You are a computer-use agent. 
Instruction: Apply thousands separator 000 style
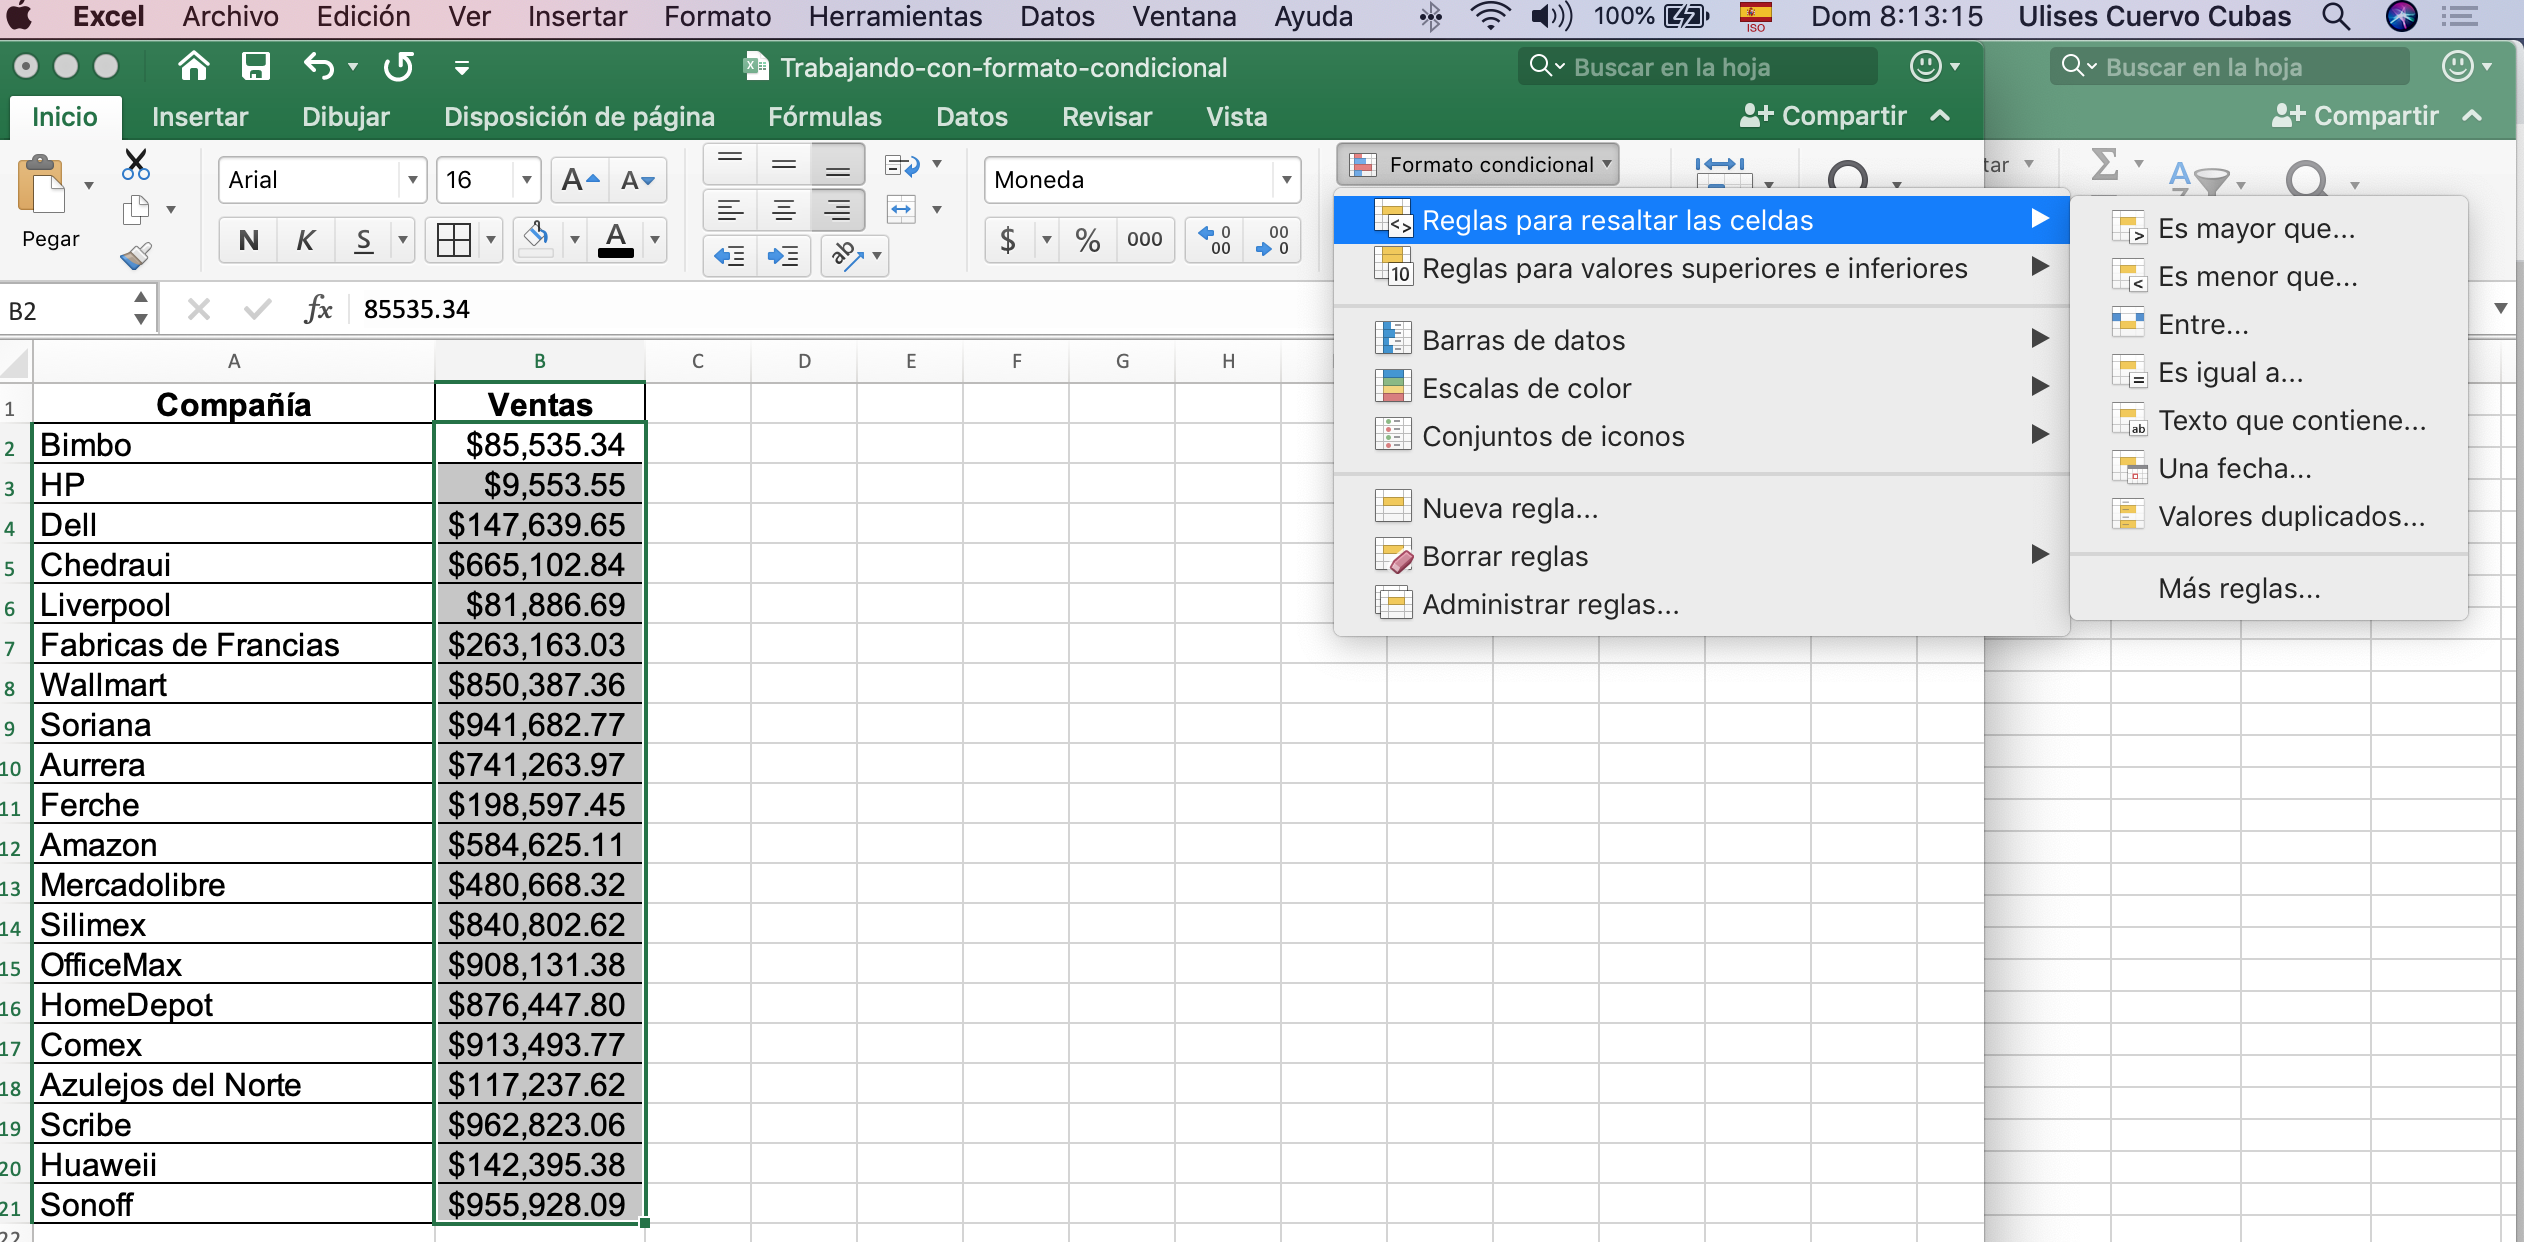click(x=1144, y=240)
